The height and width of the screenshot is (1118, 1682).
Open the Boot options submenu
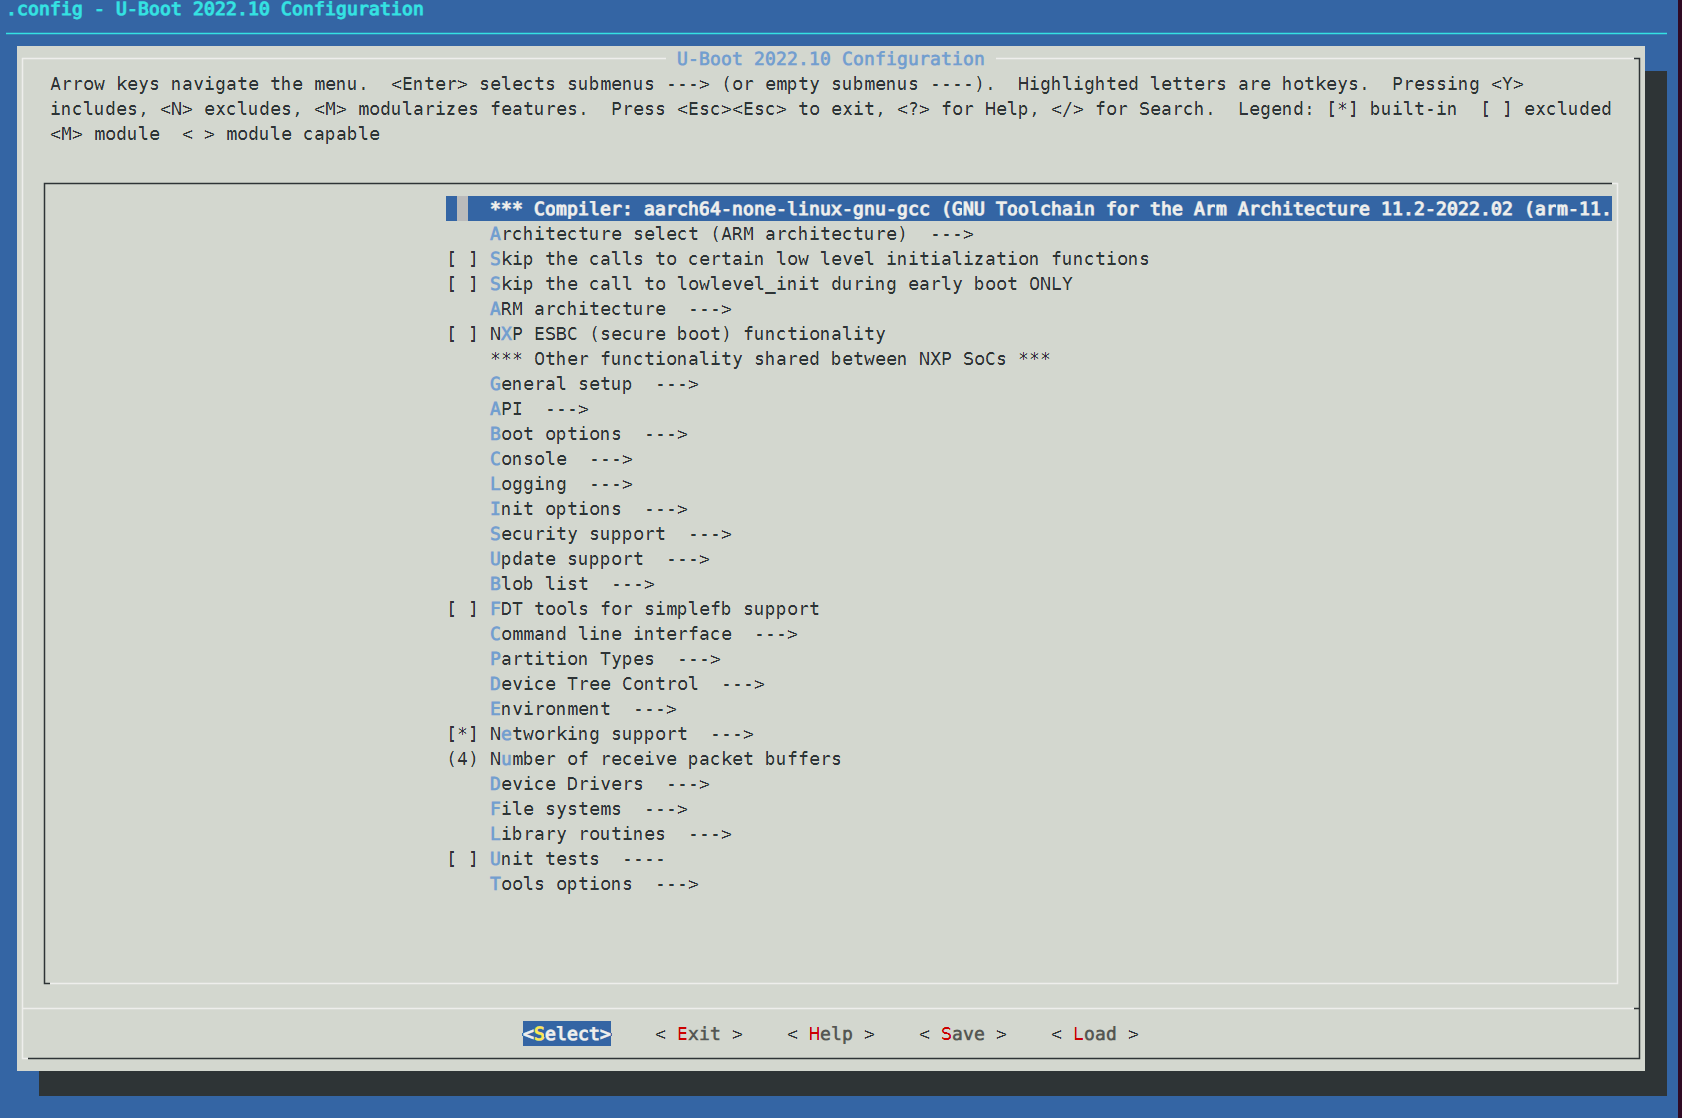coord(588,434)
